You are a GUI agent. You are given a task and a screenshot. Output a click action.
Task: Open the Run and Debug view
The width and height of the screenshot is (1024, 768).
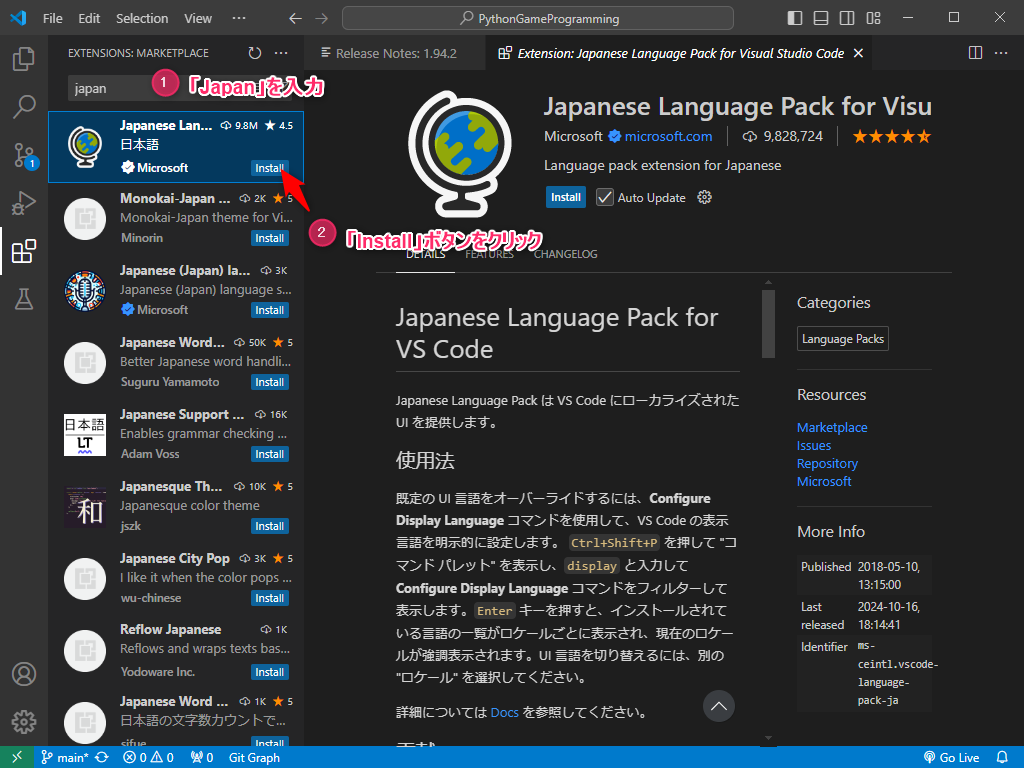point(24,203)
